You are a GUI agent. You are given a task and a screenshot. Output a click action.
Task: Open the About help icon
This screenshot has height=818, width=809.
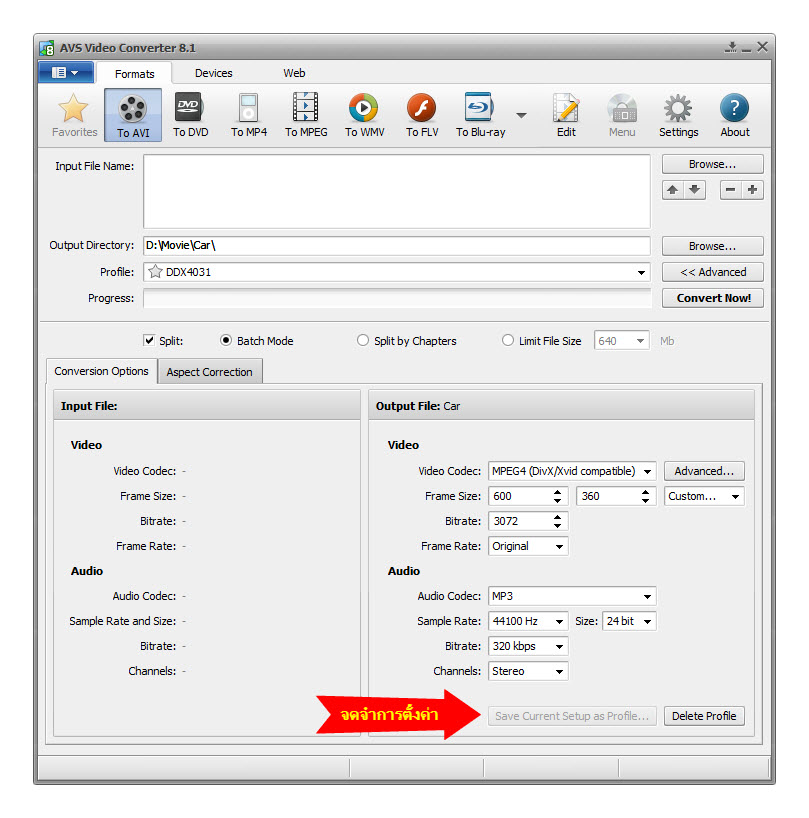(x=734, y=114)
